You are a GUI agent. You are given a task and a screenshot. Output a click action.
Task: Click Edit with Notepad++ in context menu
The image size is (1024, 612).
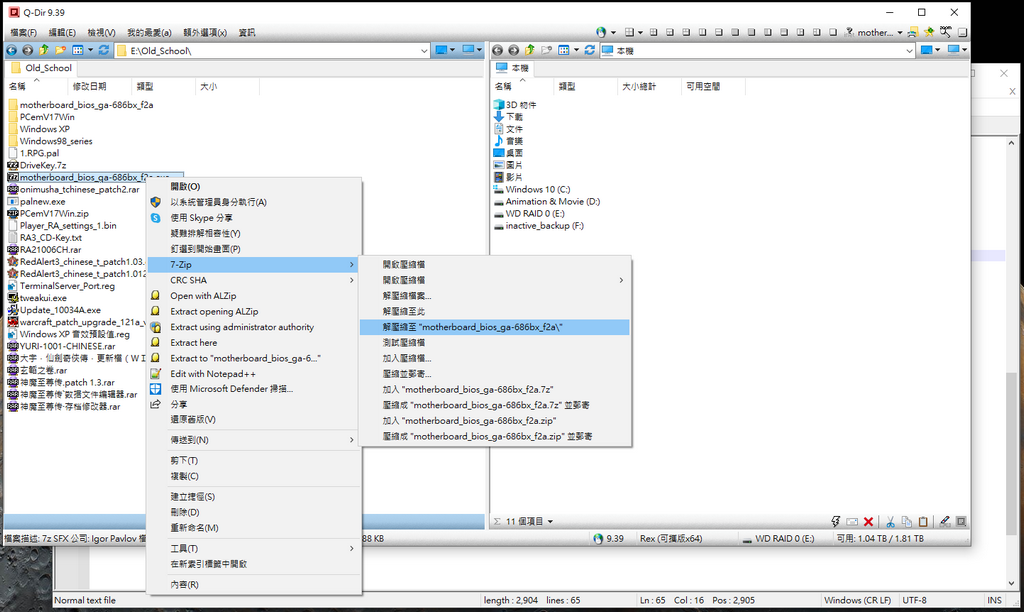(x=255, y=374)
